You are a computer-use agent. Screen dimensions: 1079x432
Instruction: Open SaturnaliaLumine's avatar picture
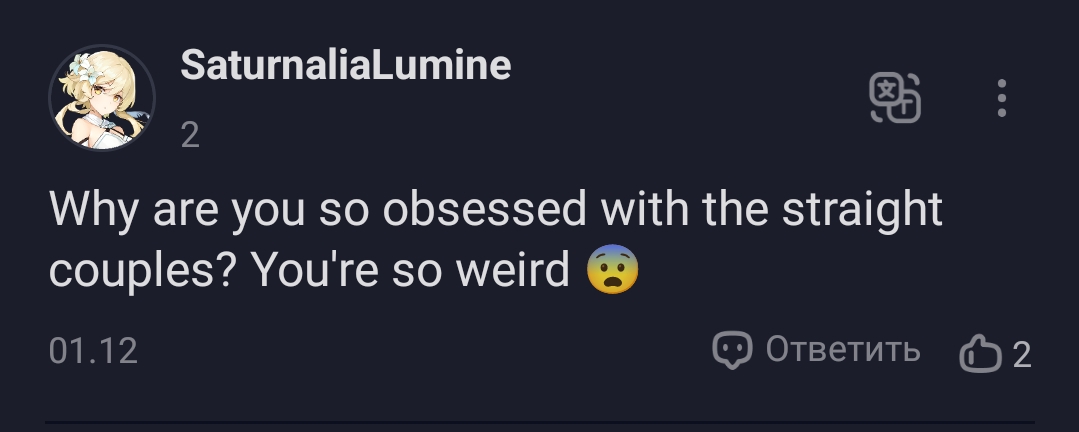tap(101, 98)
